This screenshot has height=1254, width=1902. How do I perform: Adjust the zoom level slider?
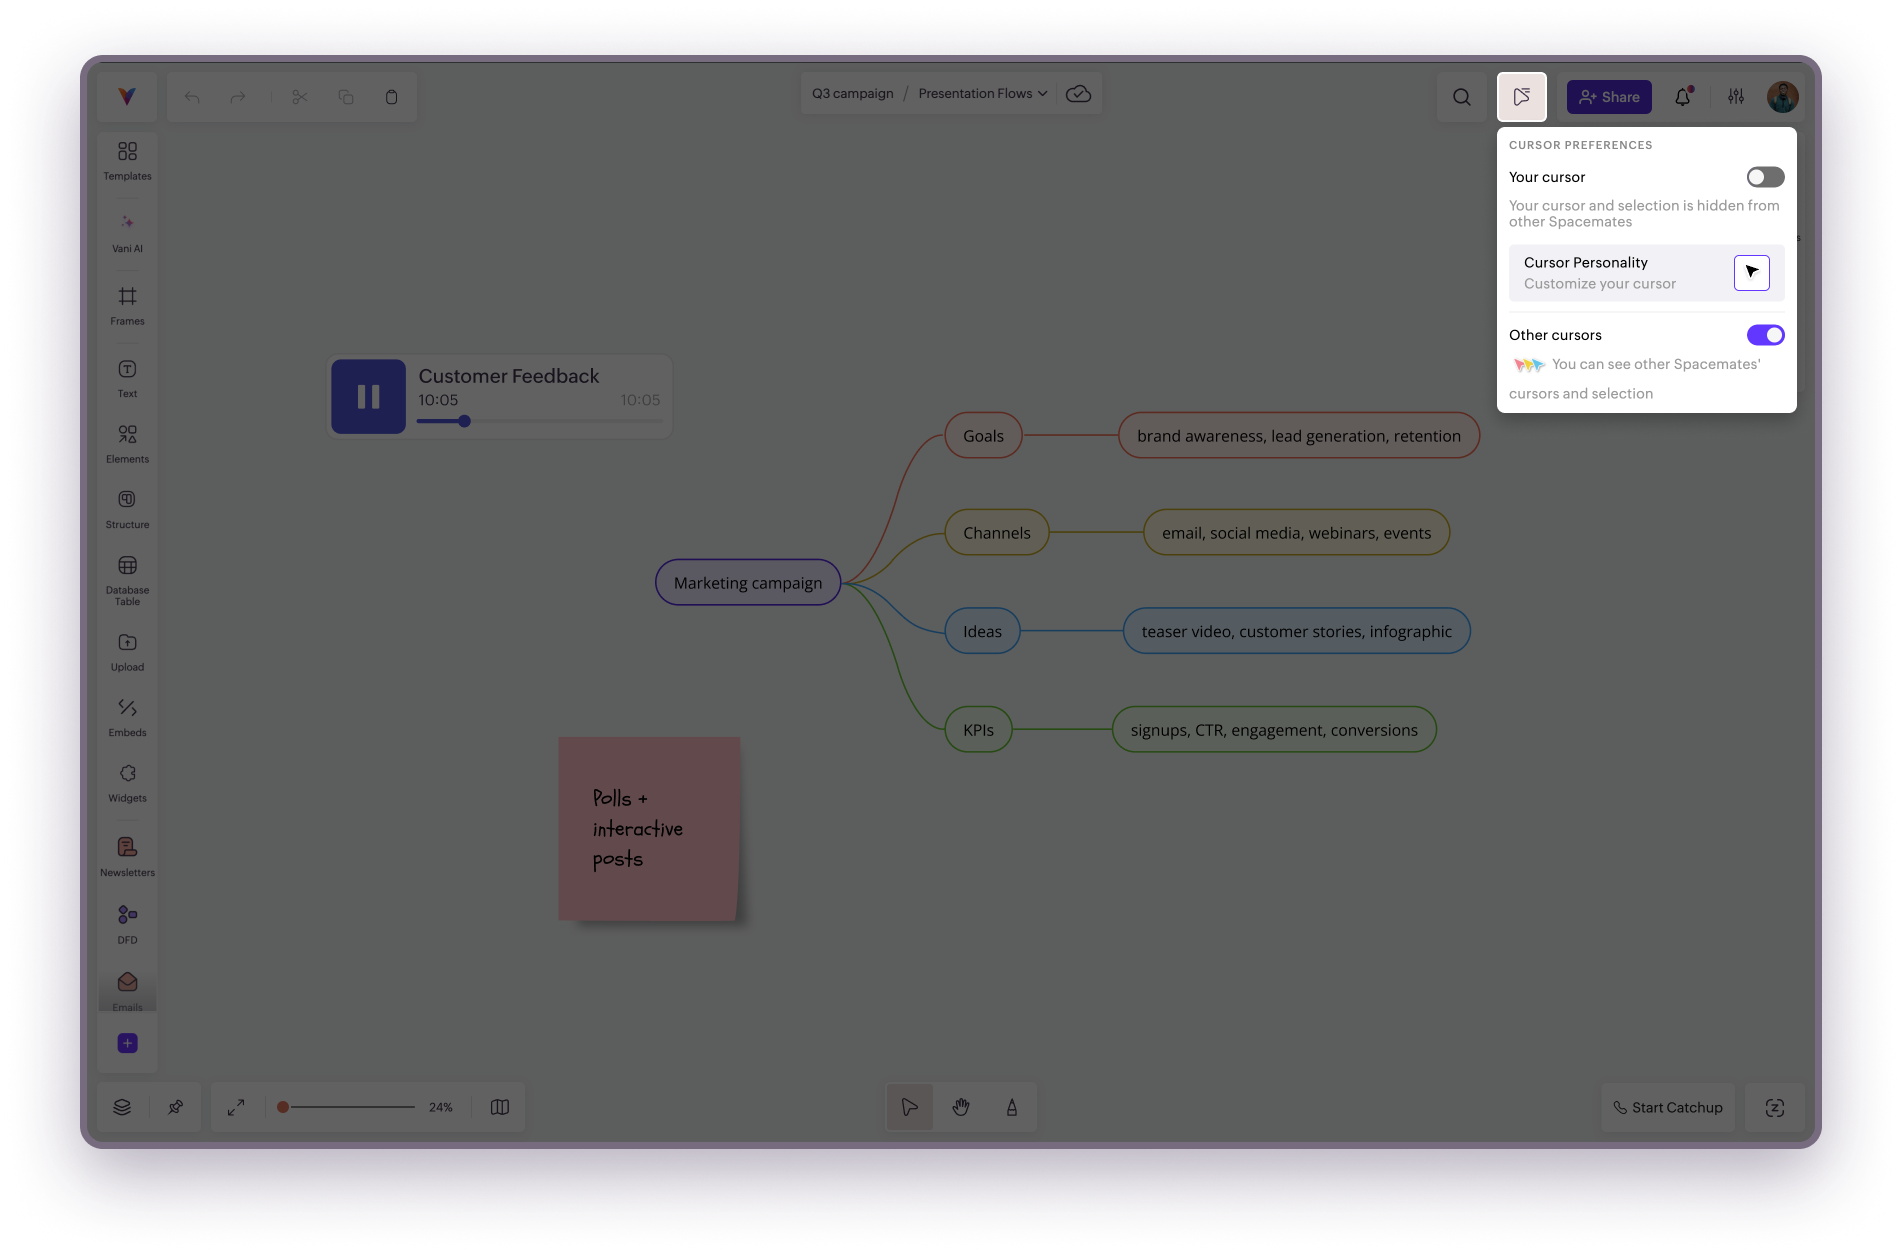[348, 1107]
